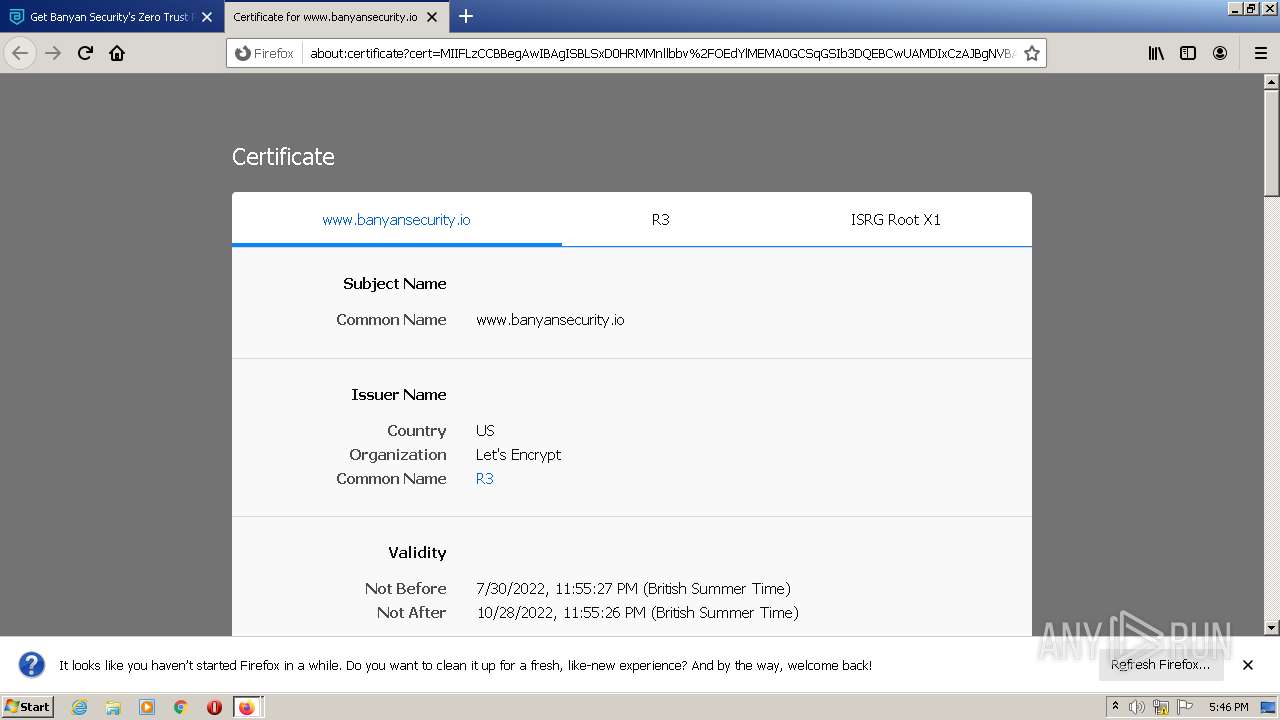Open Windows Explorer folder on taskbar
Image resolution: width=1280 pixels, height=720 pixels.
point(113,707)
